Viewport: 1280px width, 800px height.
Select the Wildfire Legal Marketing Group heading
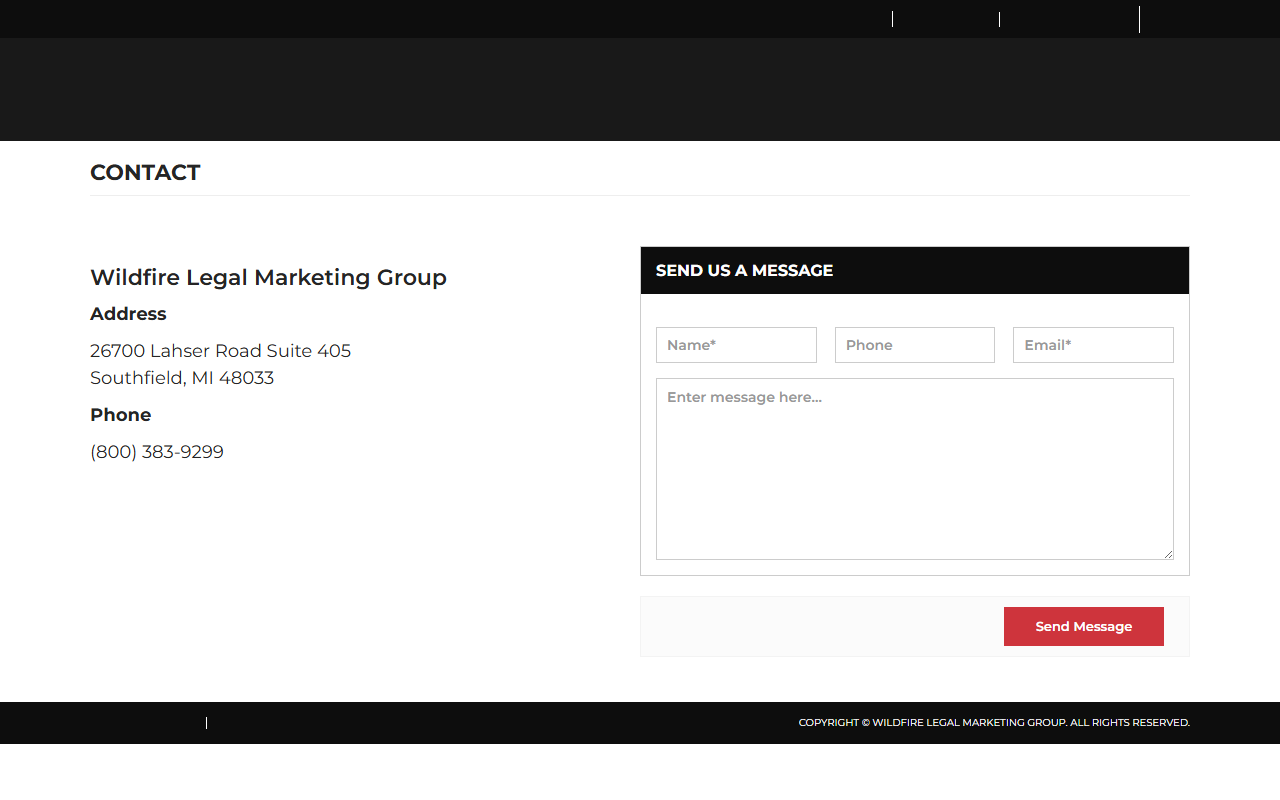point(268,278)
